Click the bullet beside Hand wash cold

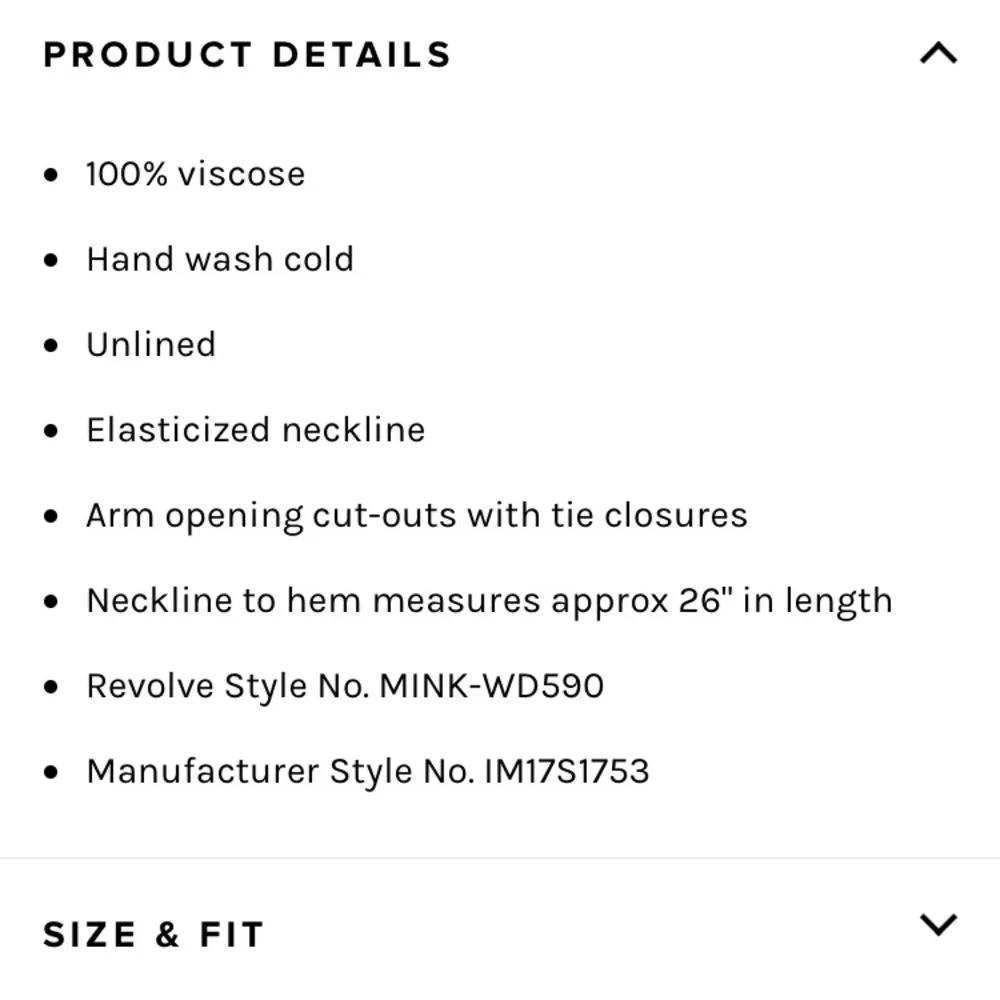coord(52,261)
